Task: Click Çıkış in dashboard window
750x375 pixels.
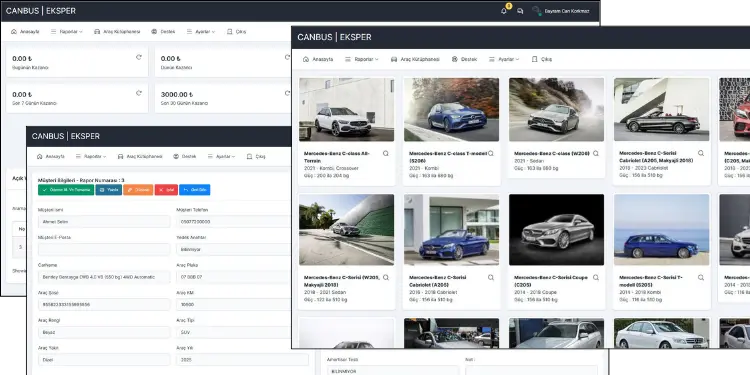Action: tap(236, 32)
